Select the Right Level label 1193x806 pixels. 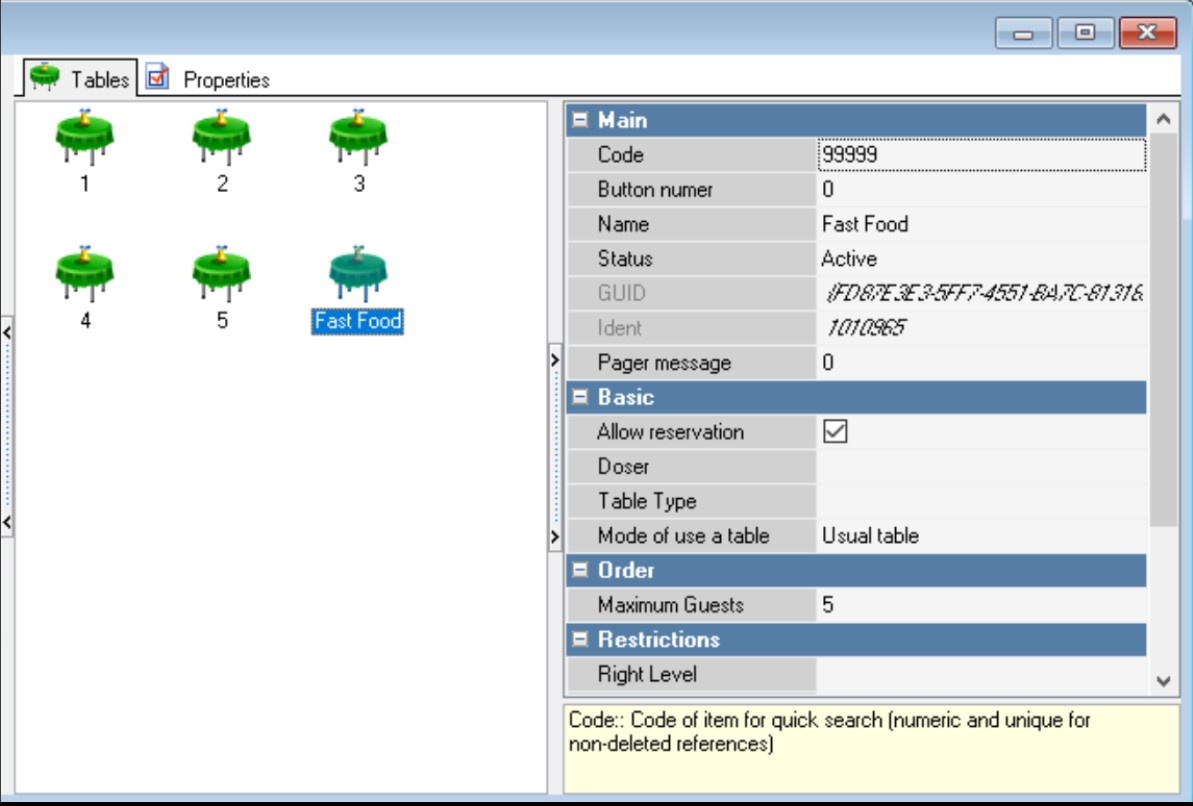coord(647,674)
